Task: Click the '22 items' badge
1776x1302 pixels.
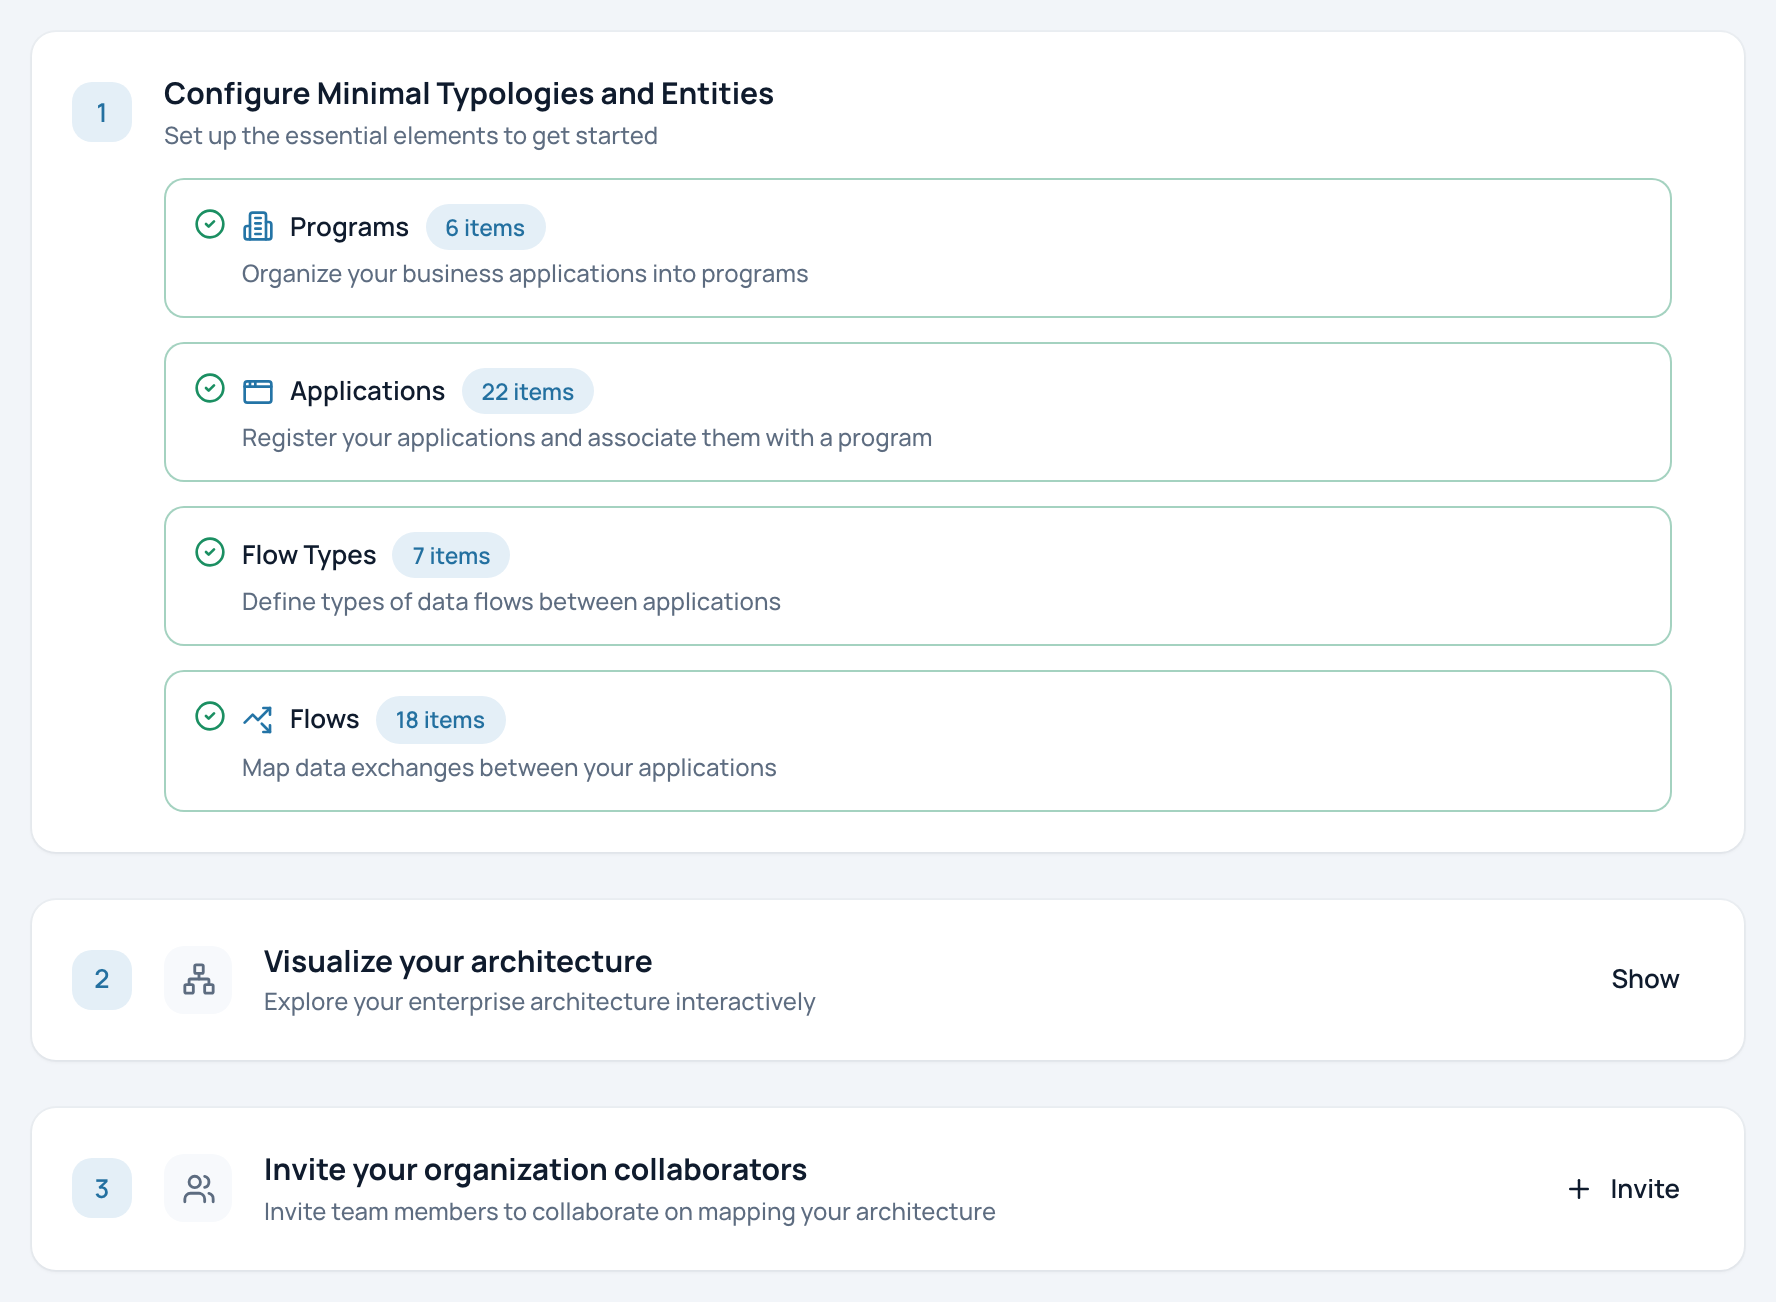Action: coord(527,391)
